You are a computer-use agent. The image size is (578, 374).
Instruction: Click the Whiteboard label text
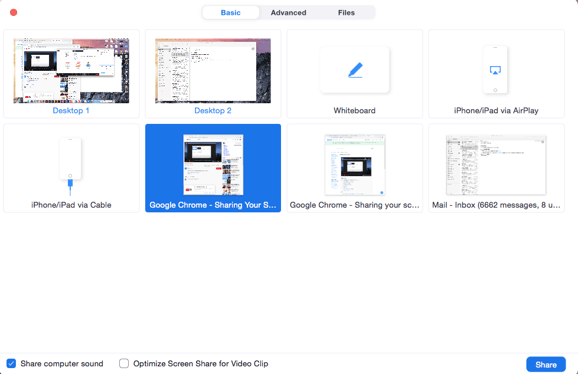point(355,111)
